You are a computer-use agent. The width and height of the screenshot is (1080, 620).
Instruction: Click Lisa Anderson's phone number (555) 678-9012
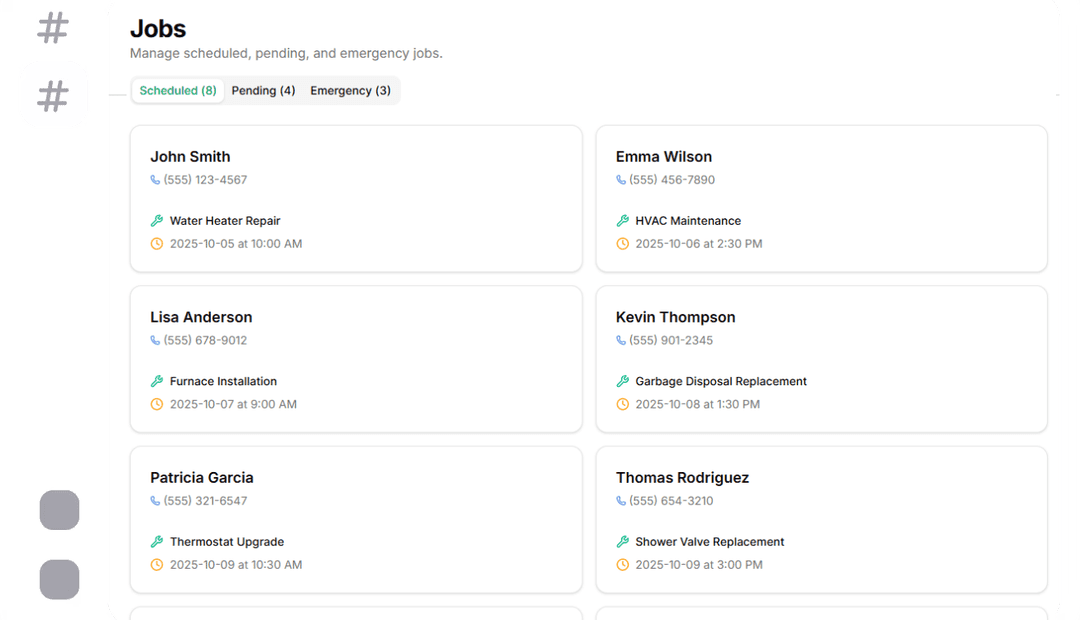tap(205, 341)
